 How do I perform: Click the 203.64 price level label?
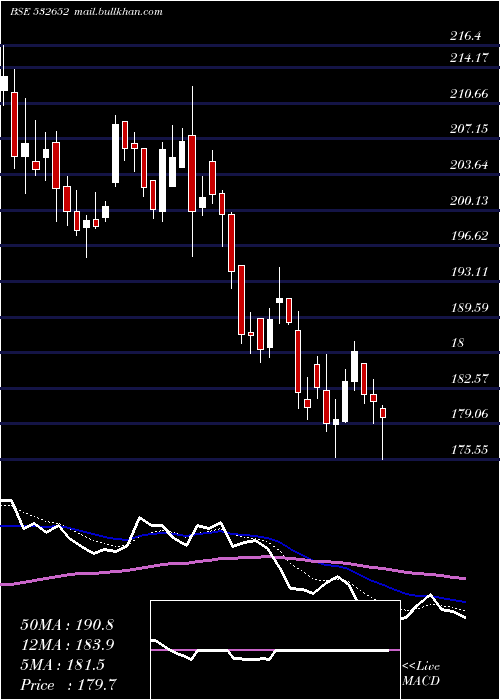(469, 165)
